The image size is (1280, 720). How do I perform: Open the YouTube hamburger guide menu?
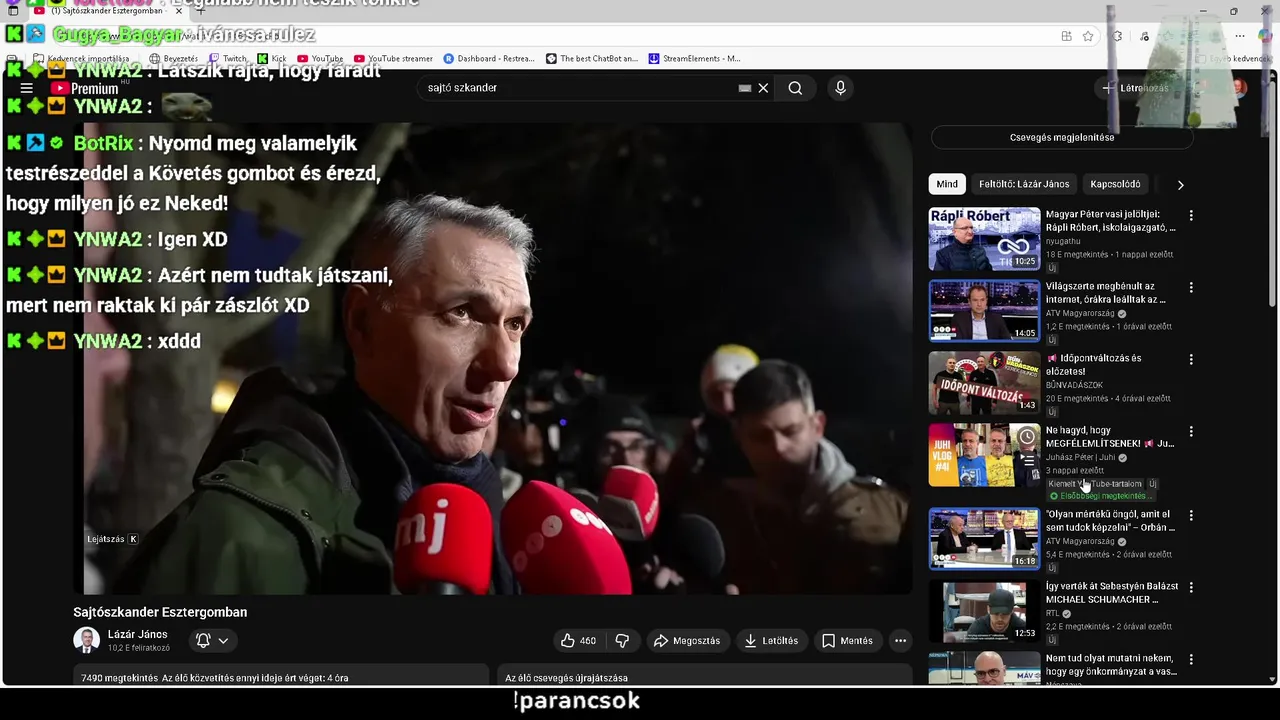[27, 88]
